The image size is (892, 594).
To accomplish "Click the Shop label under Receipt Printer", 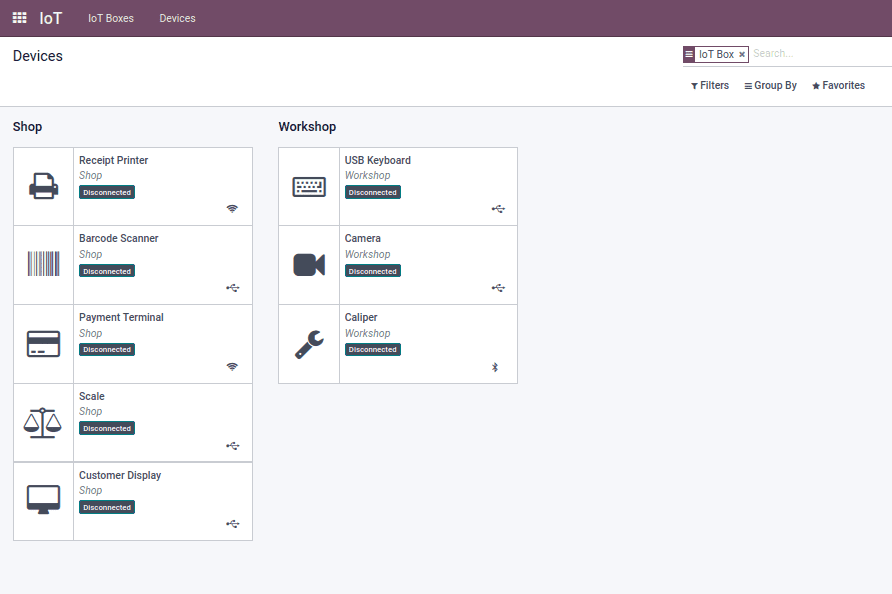I will click(90, 176).
